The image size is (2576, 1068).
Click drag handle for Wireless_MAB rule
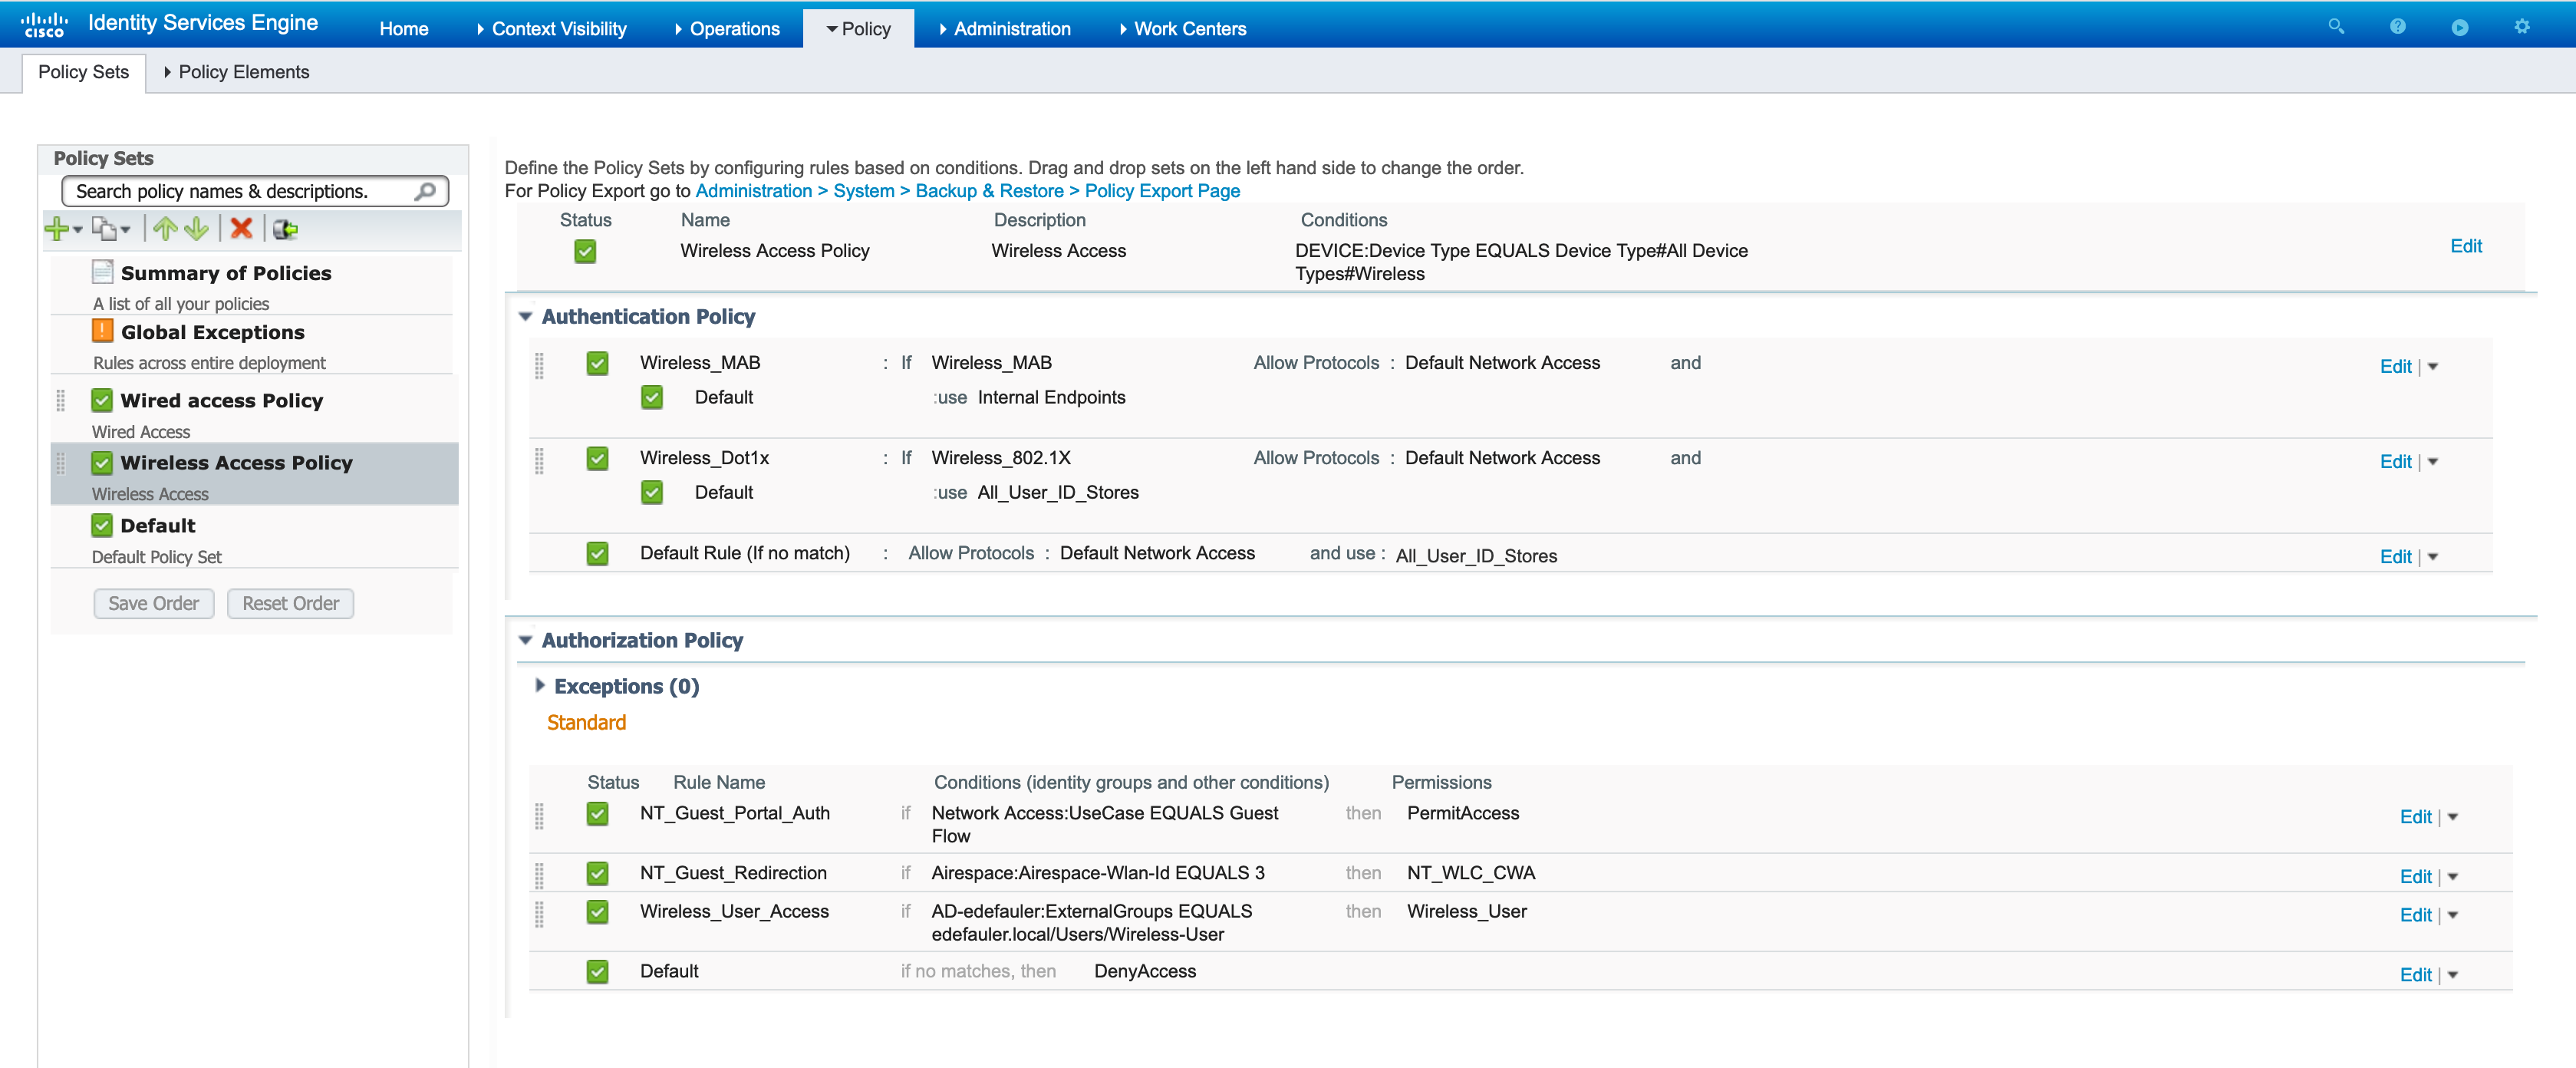point(539,366)
